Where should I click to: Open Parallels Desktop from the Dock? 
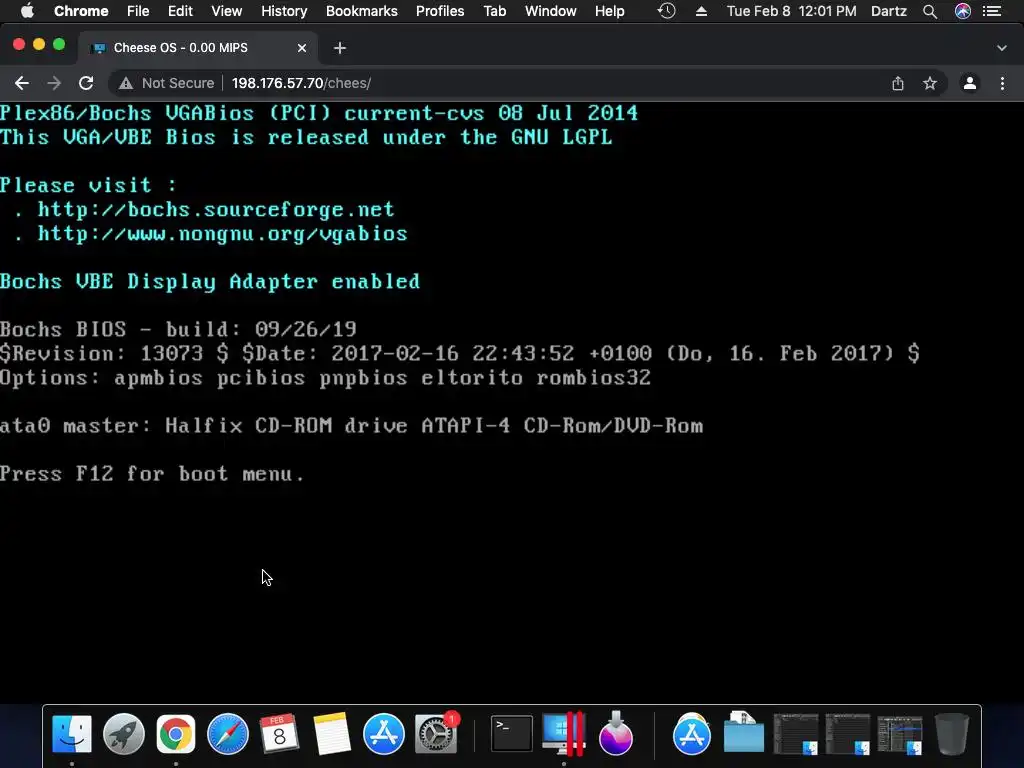point(563,734)
